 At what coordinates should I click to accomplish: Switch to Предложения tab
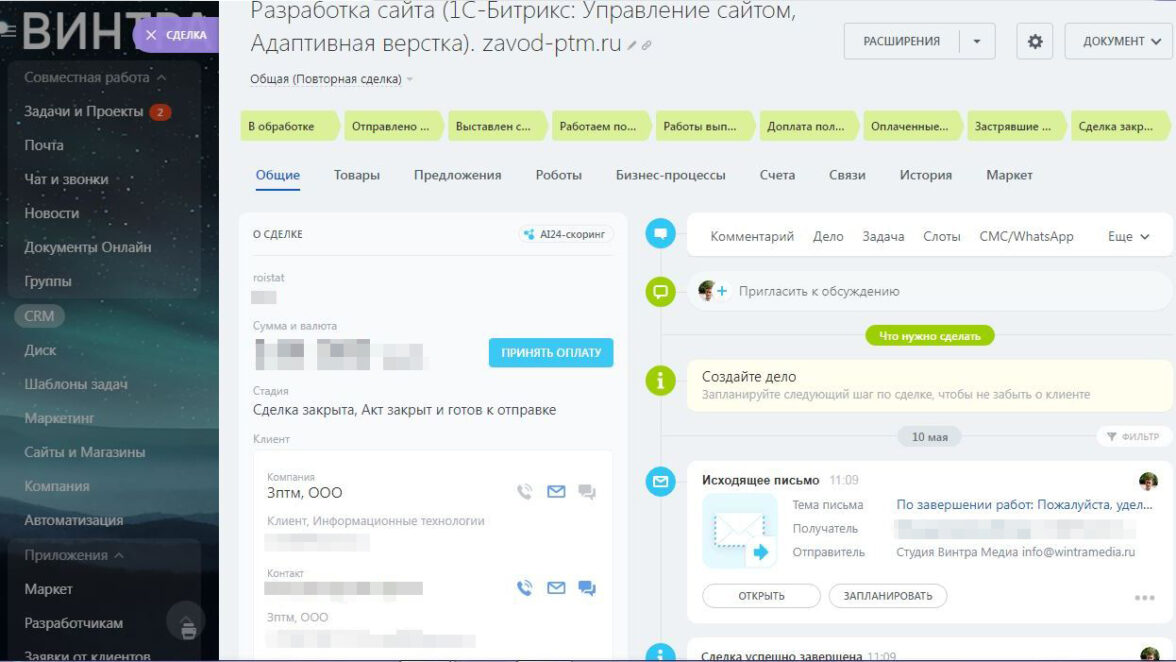point(458,175)
